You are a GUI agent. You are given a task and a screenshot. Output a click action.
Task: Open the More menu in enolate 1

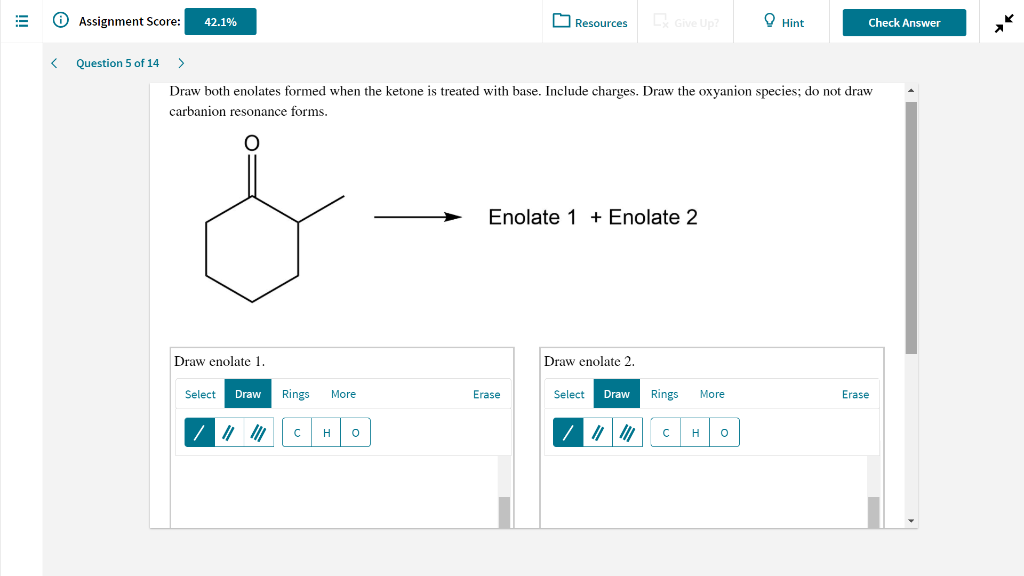pyautogui.click(x=343, y=394)
